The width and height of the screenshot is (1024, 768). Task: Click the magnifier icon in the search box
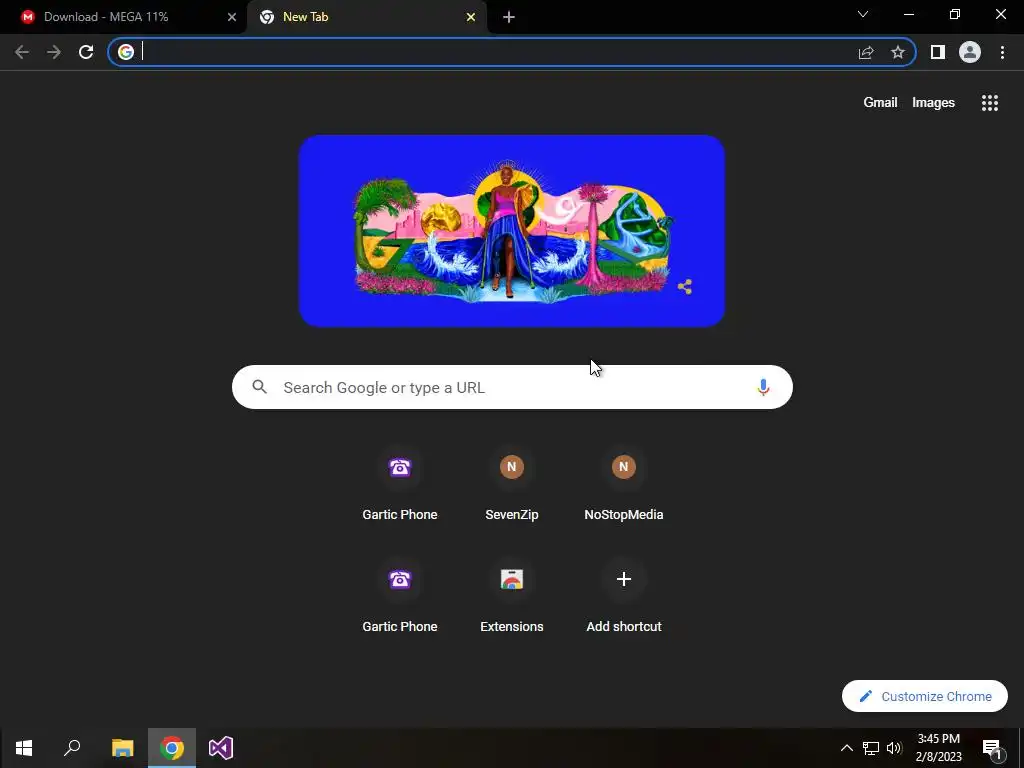tap(260, 387)
